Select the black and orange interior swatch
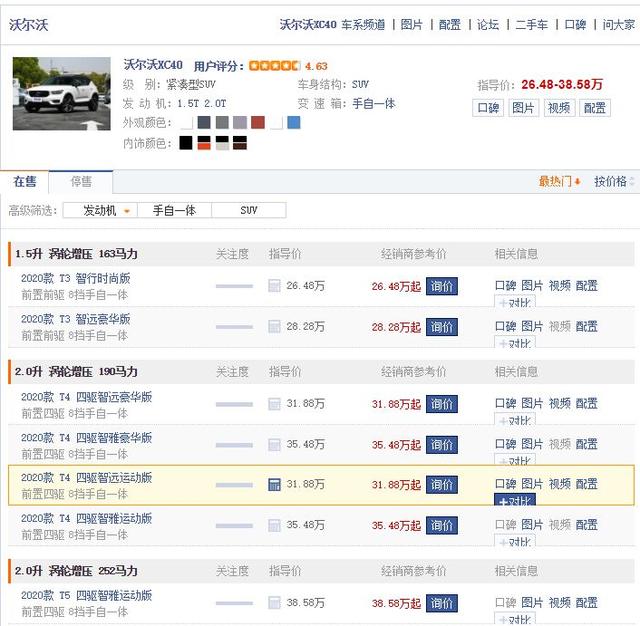Screen dimensions: 640x626 click(x=204, y=143)
